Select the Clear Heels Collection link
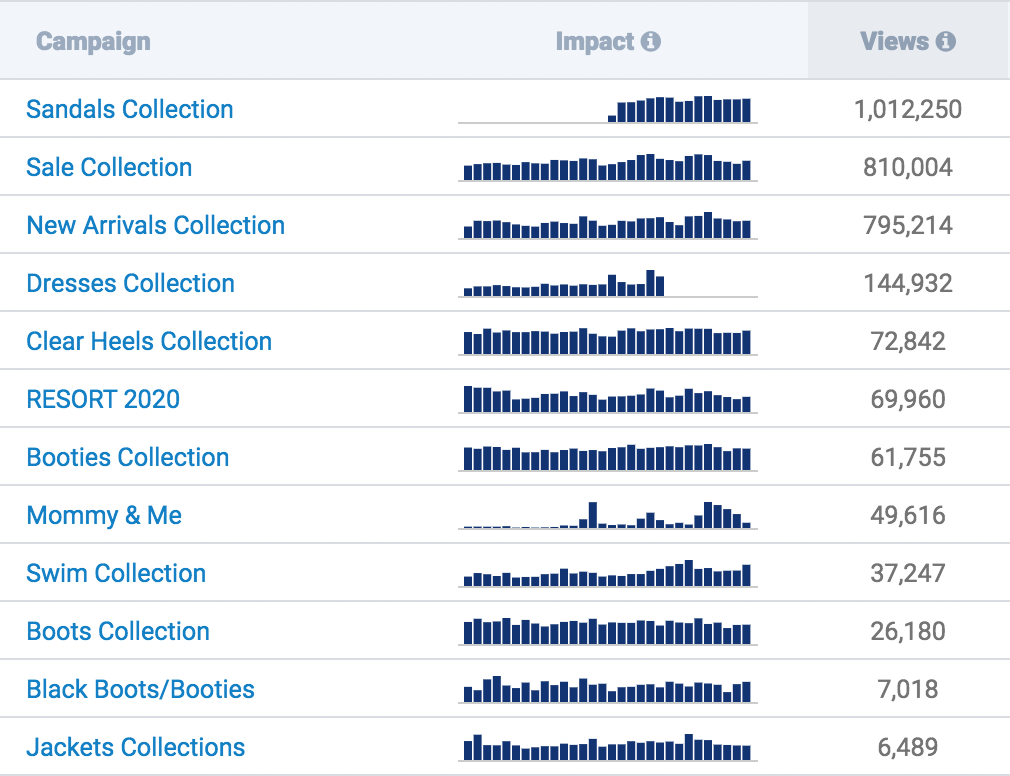 click(149, 341)
